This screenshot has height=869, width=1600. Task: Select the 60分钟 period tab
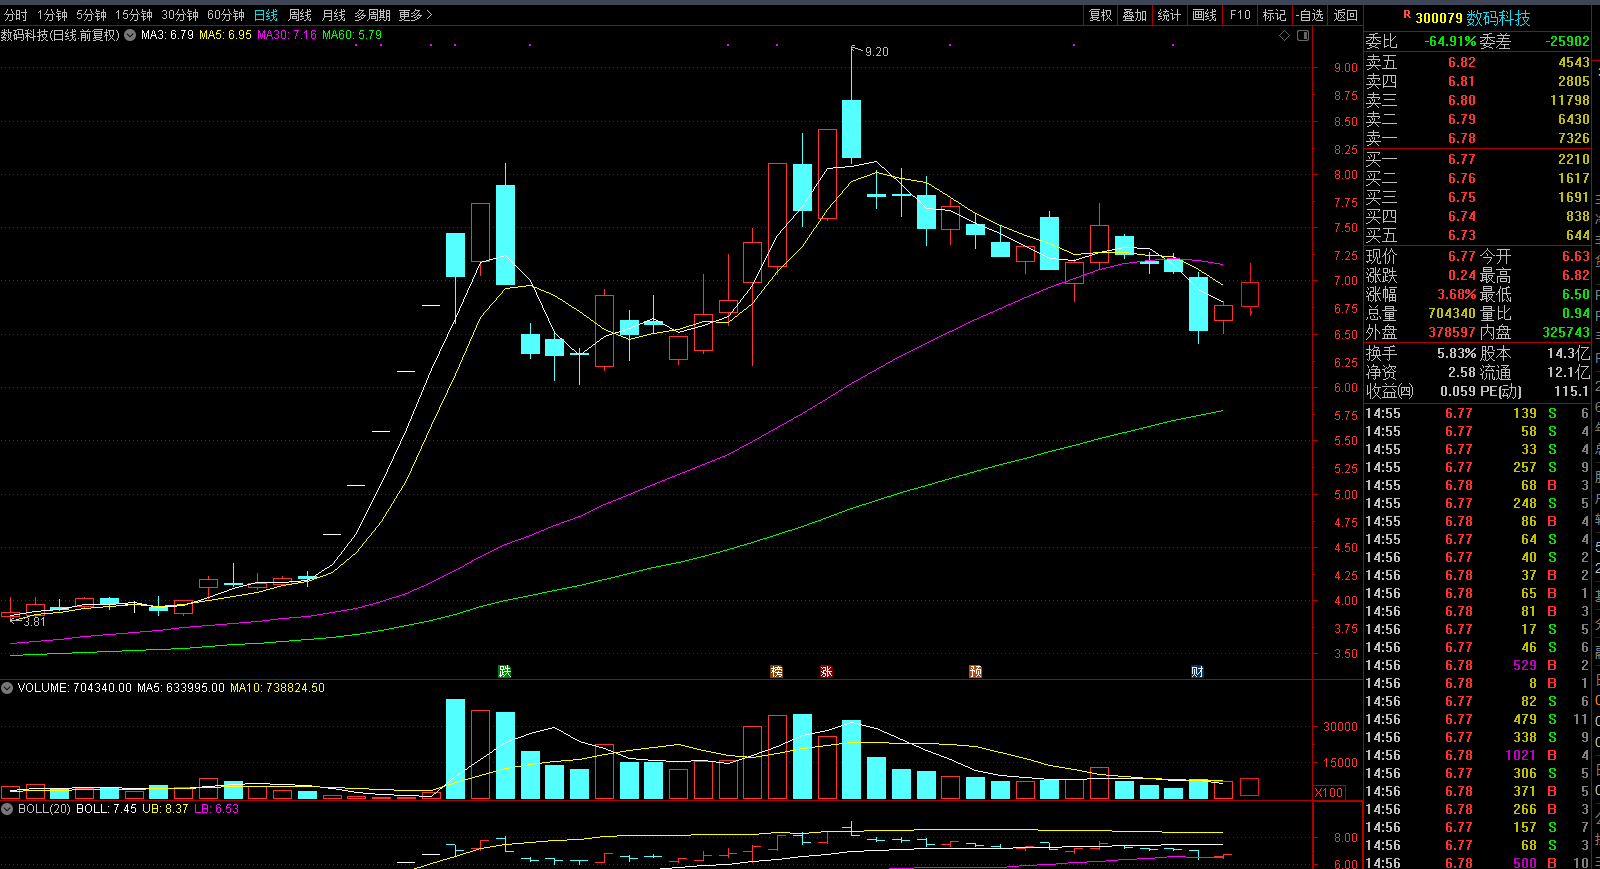coord(226,15)
